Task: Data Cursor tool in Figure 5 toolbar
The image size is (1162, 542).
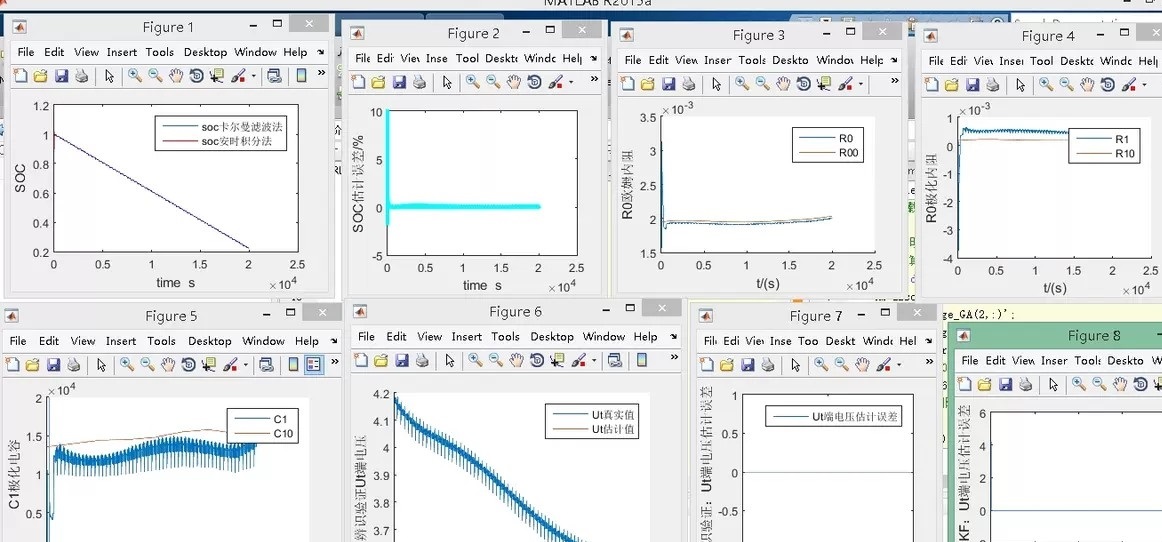Action: [209, 364]
